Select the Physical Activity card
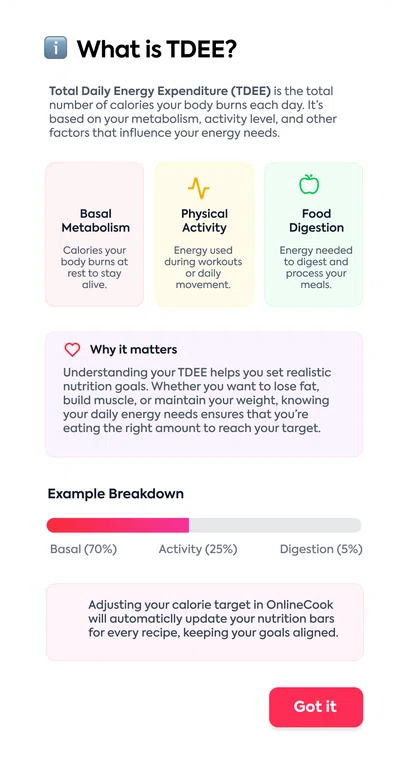This screenshot has width=400, height=761. (204, 234)
